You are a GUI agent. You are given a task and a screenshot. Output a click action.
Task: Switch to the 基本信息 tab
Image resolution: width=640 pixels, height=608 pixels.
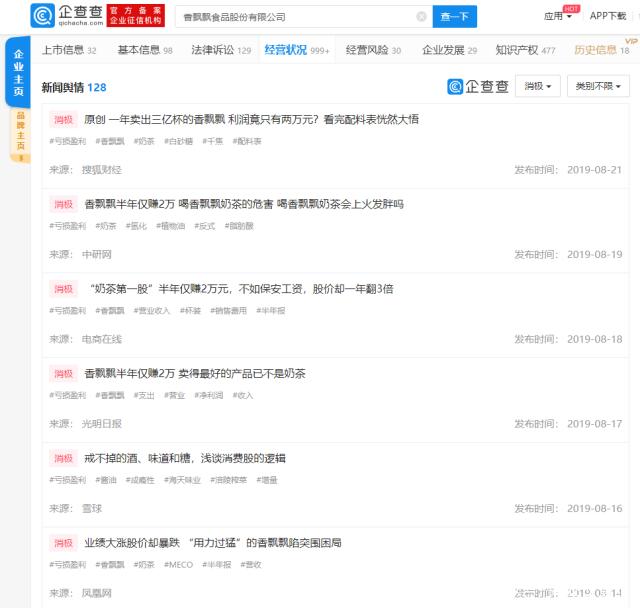pyautogui.click(x=145, y=50)
